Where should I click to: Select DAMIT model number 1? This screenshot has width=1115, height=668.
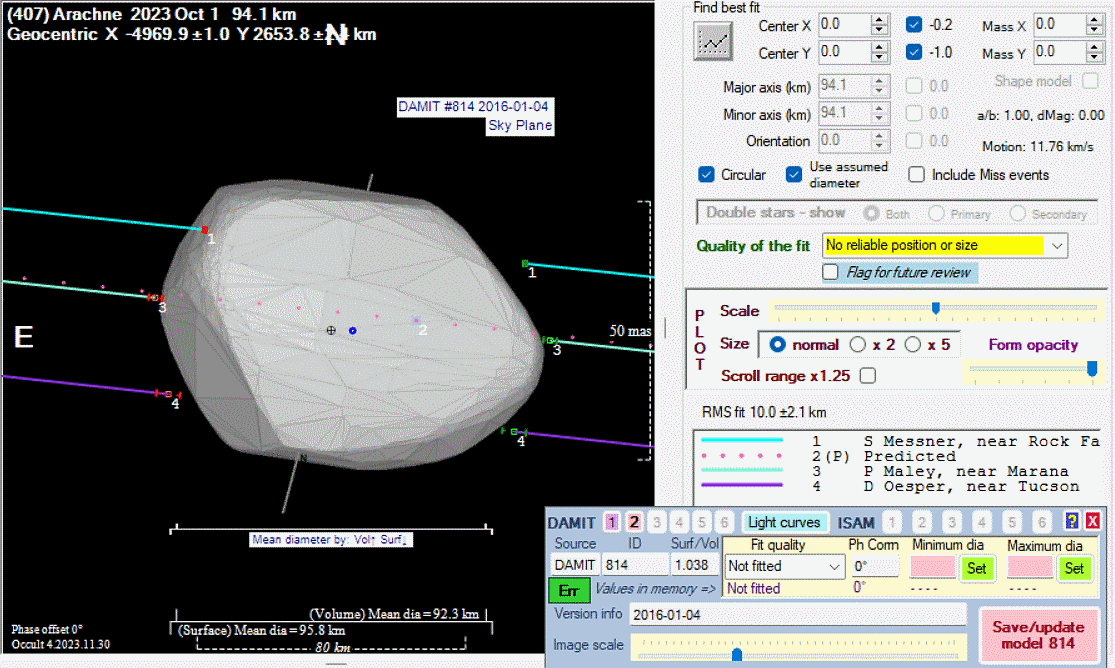point(612,522)
